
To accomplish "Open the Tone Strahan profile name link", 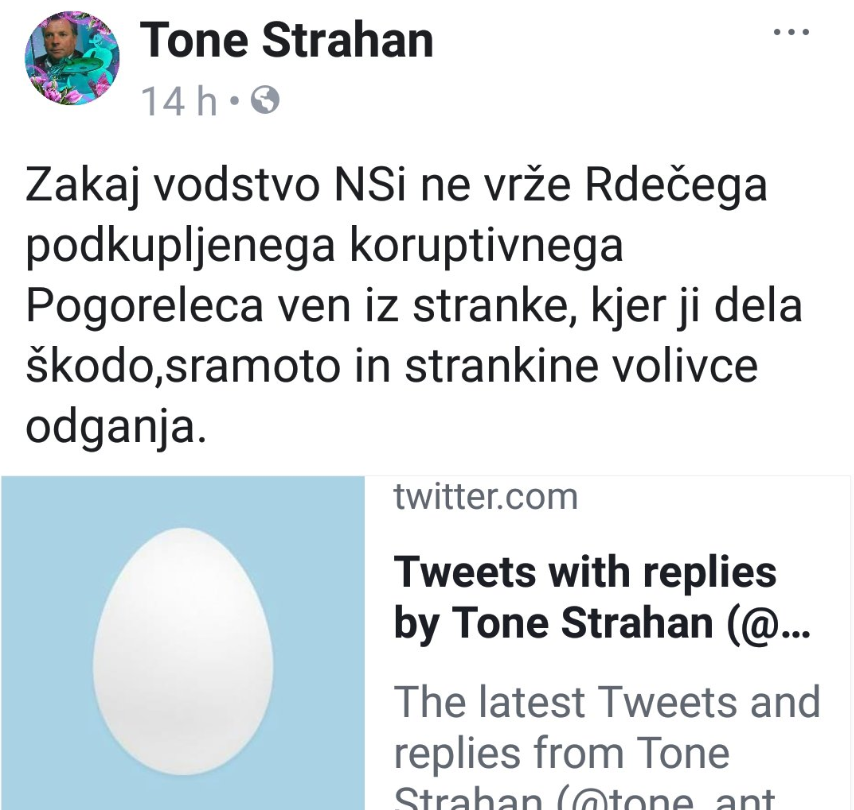I will [x=288, y=40].
